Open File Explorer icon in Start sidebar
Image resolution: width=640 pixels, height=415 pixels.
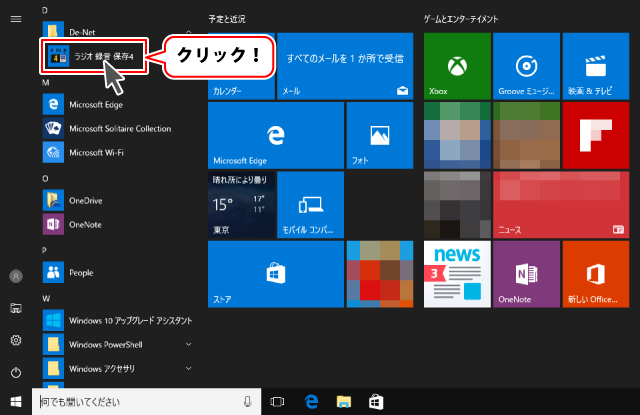click(16, 308)
